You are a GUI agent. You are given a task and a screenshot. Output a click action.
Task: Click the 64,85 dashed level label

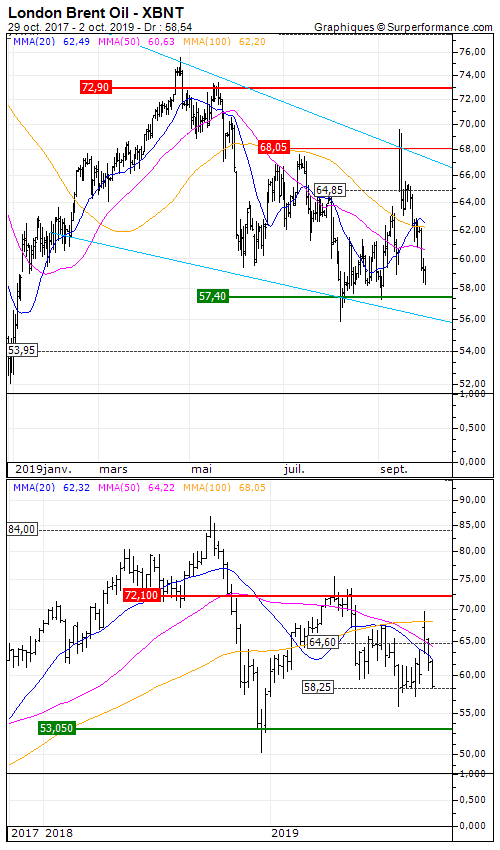coord(329,190)
